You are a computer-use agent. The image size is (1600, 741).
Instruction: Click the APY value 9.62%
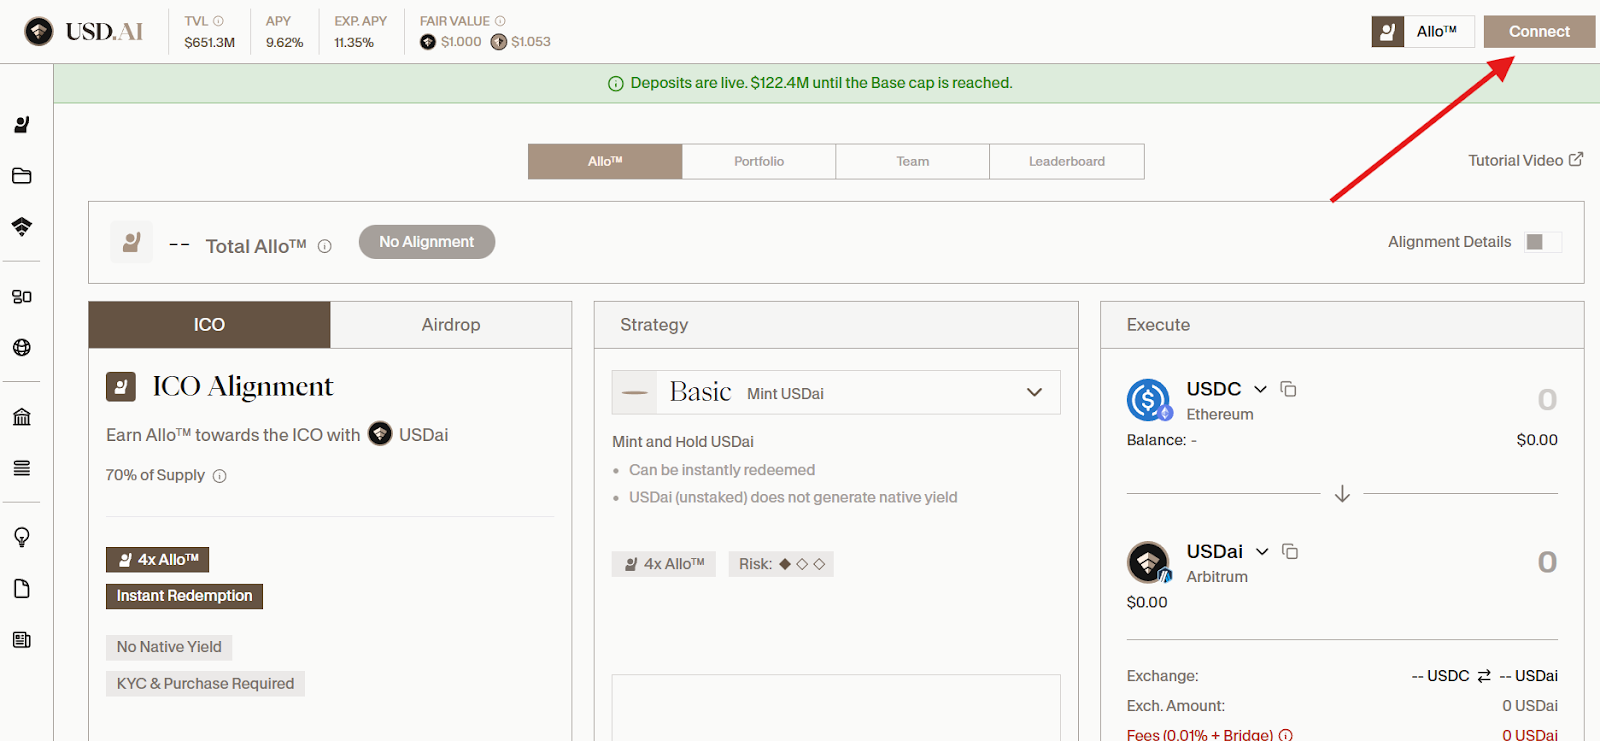(284, 42)
